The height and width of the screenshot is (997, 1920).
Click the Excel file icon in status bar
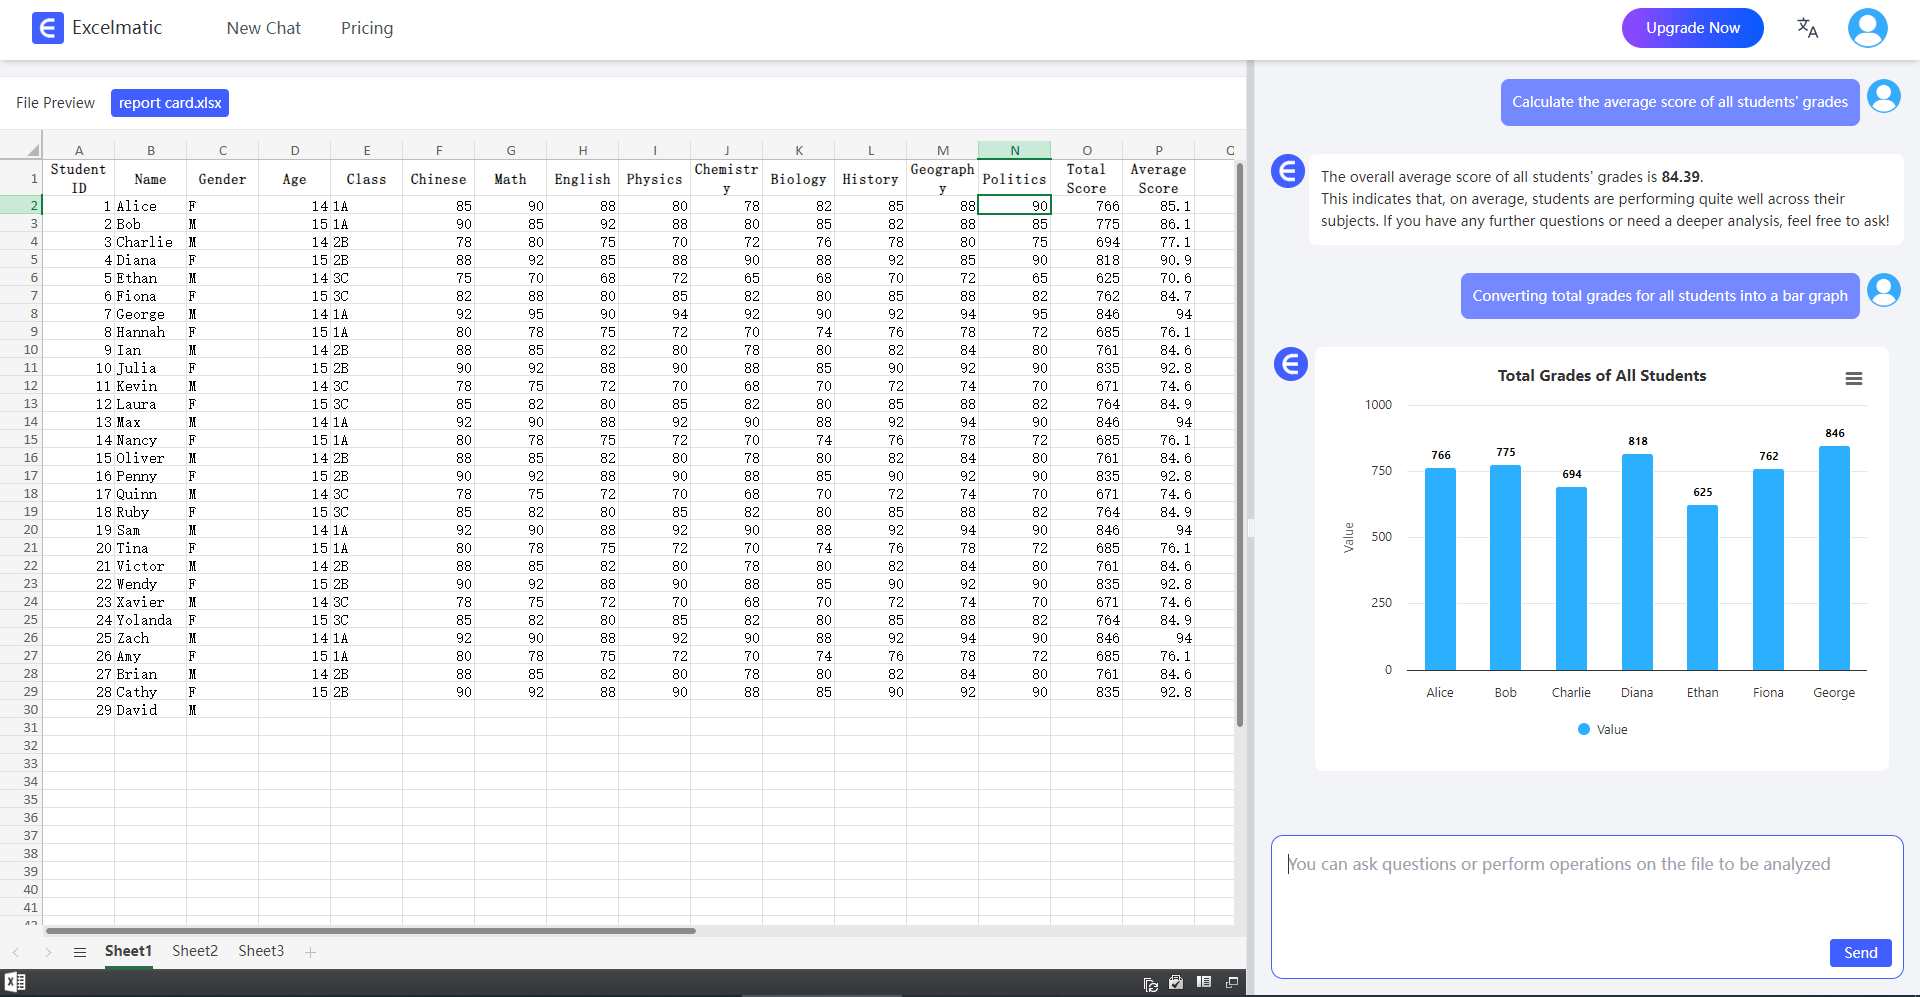click(x=15, y=982)
